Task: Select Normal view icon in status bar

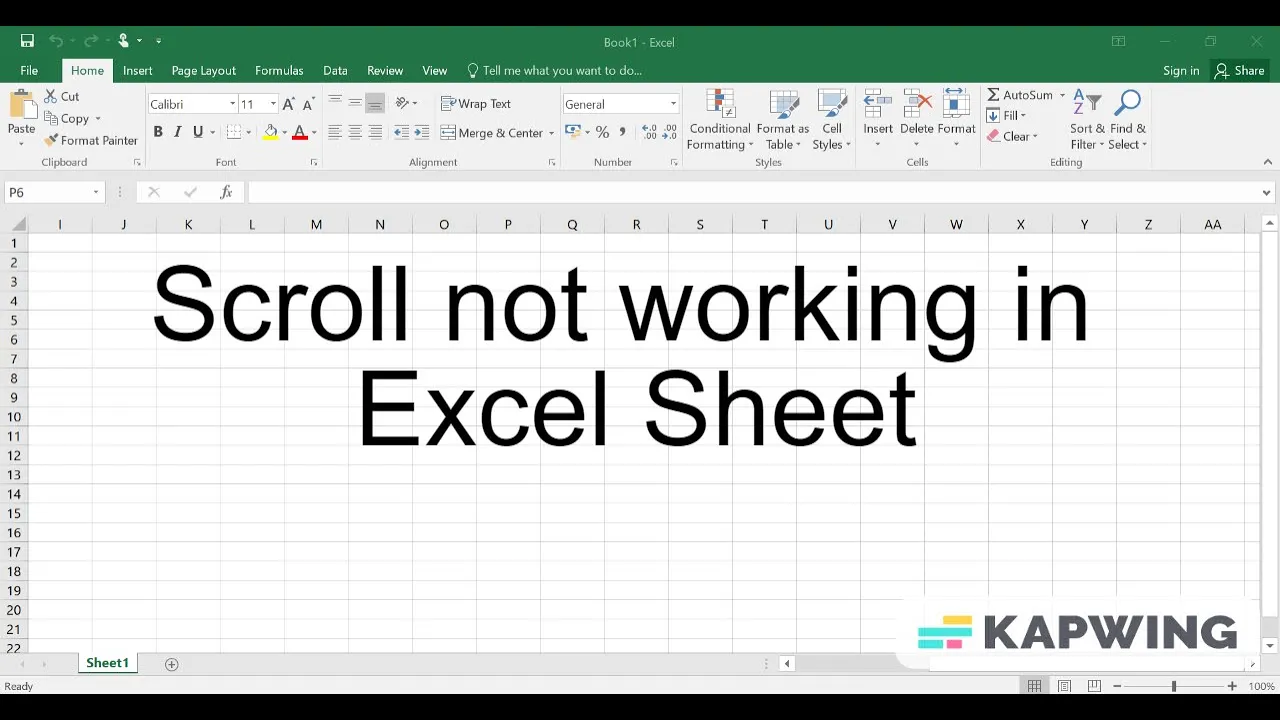Action: point(1035,686)
